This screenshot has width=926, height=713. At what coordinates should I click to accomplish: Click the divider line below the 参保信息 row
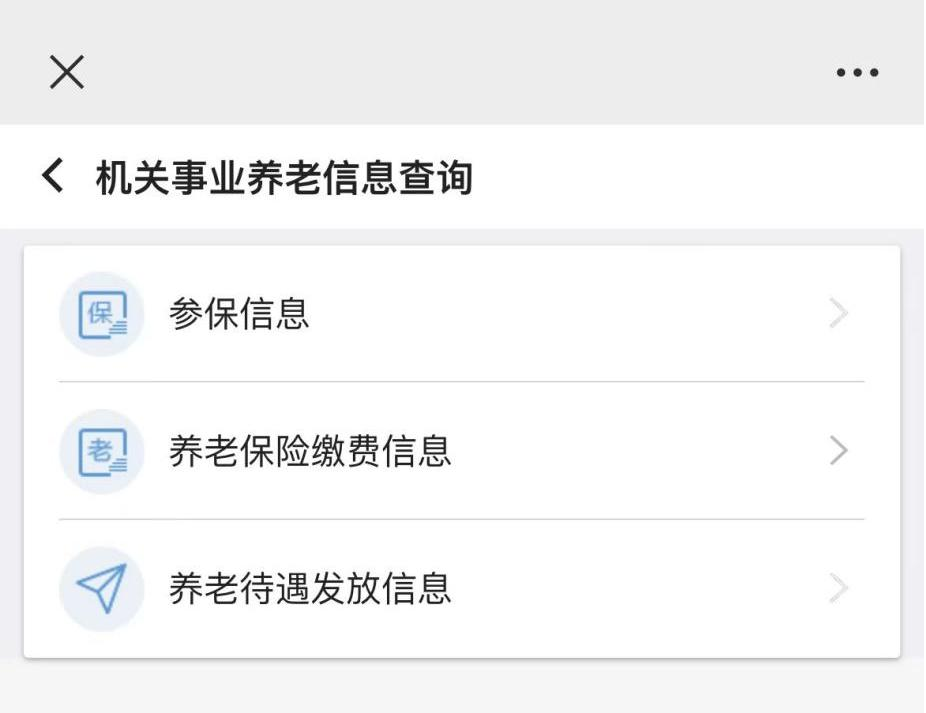(x=460, y=381)
